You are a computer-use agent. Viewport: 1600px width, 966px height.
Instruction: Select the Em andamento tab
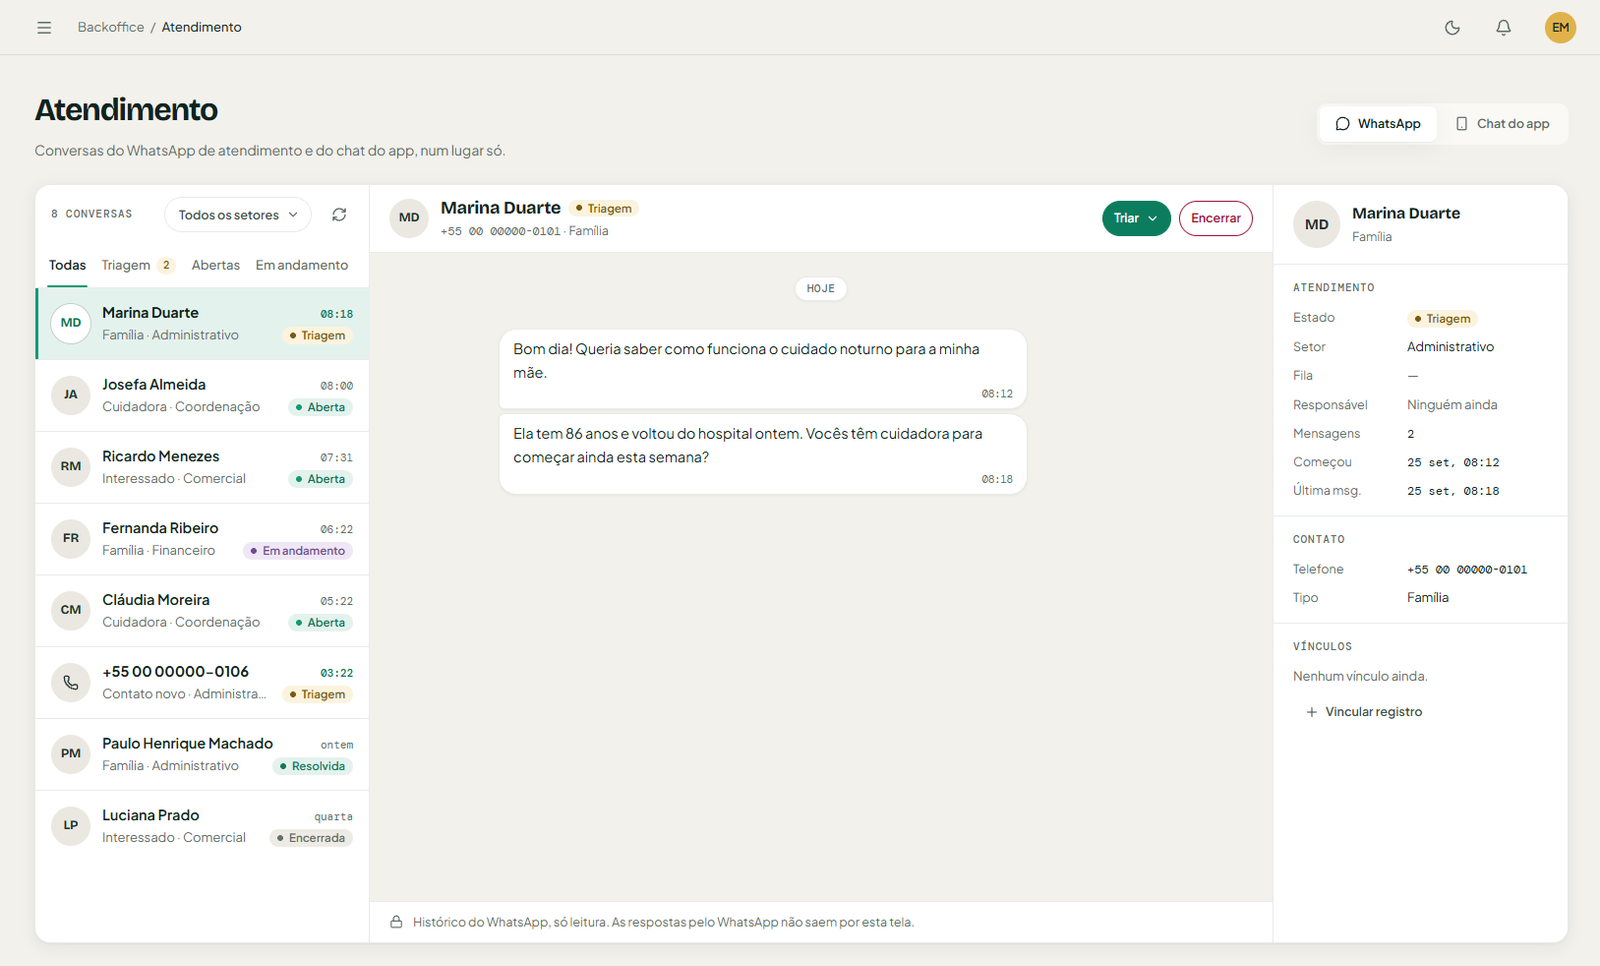[x=302, y=266]
